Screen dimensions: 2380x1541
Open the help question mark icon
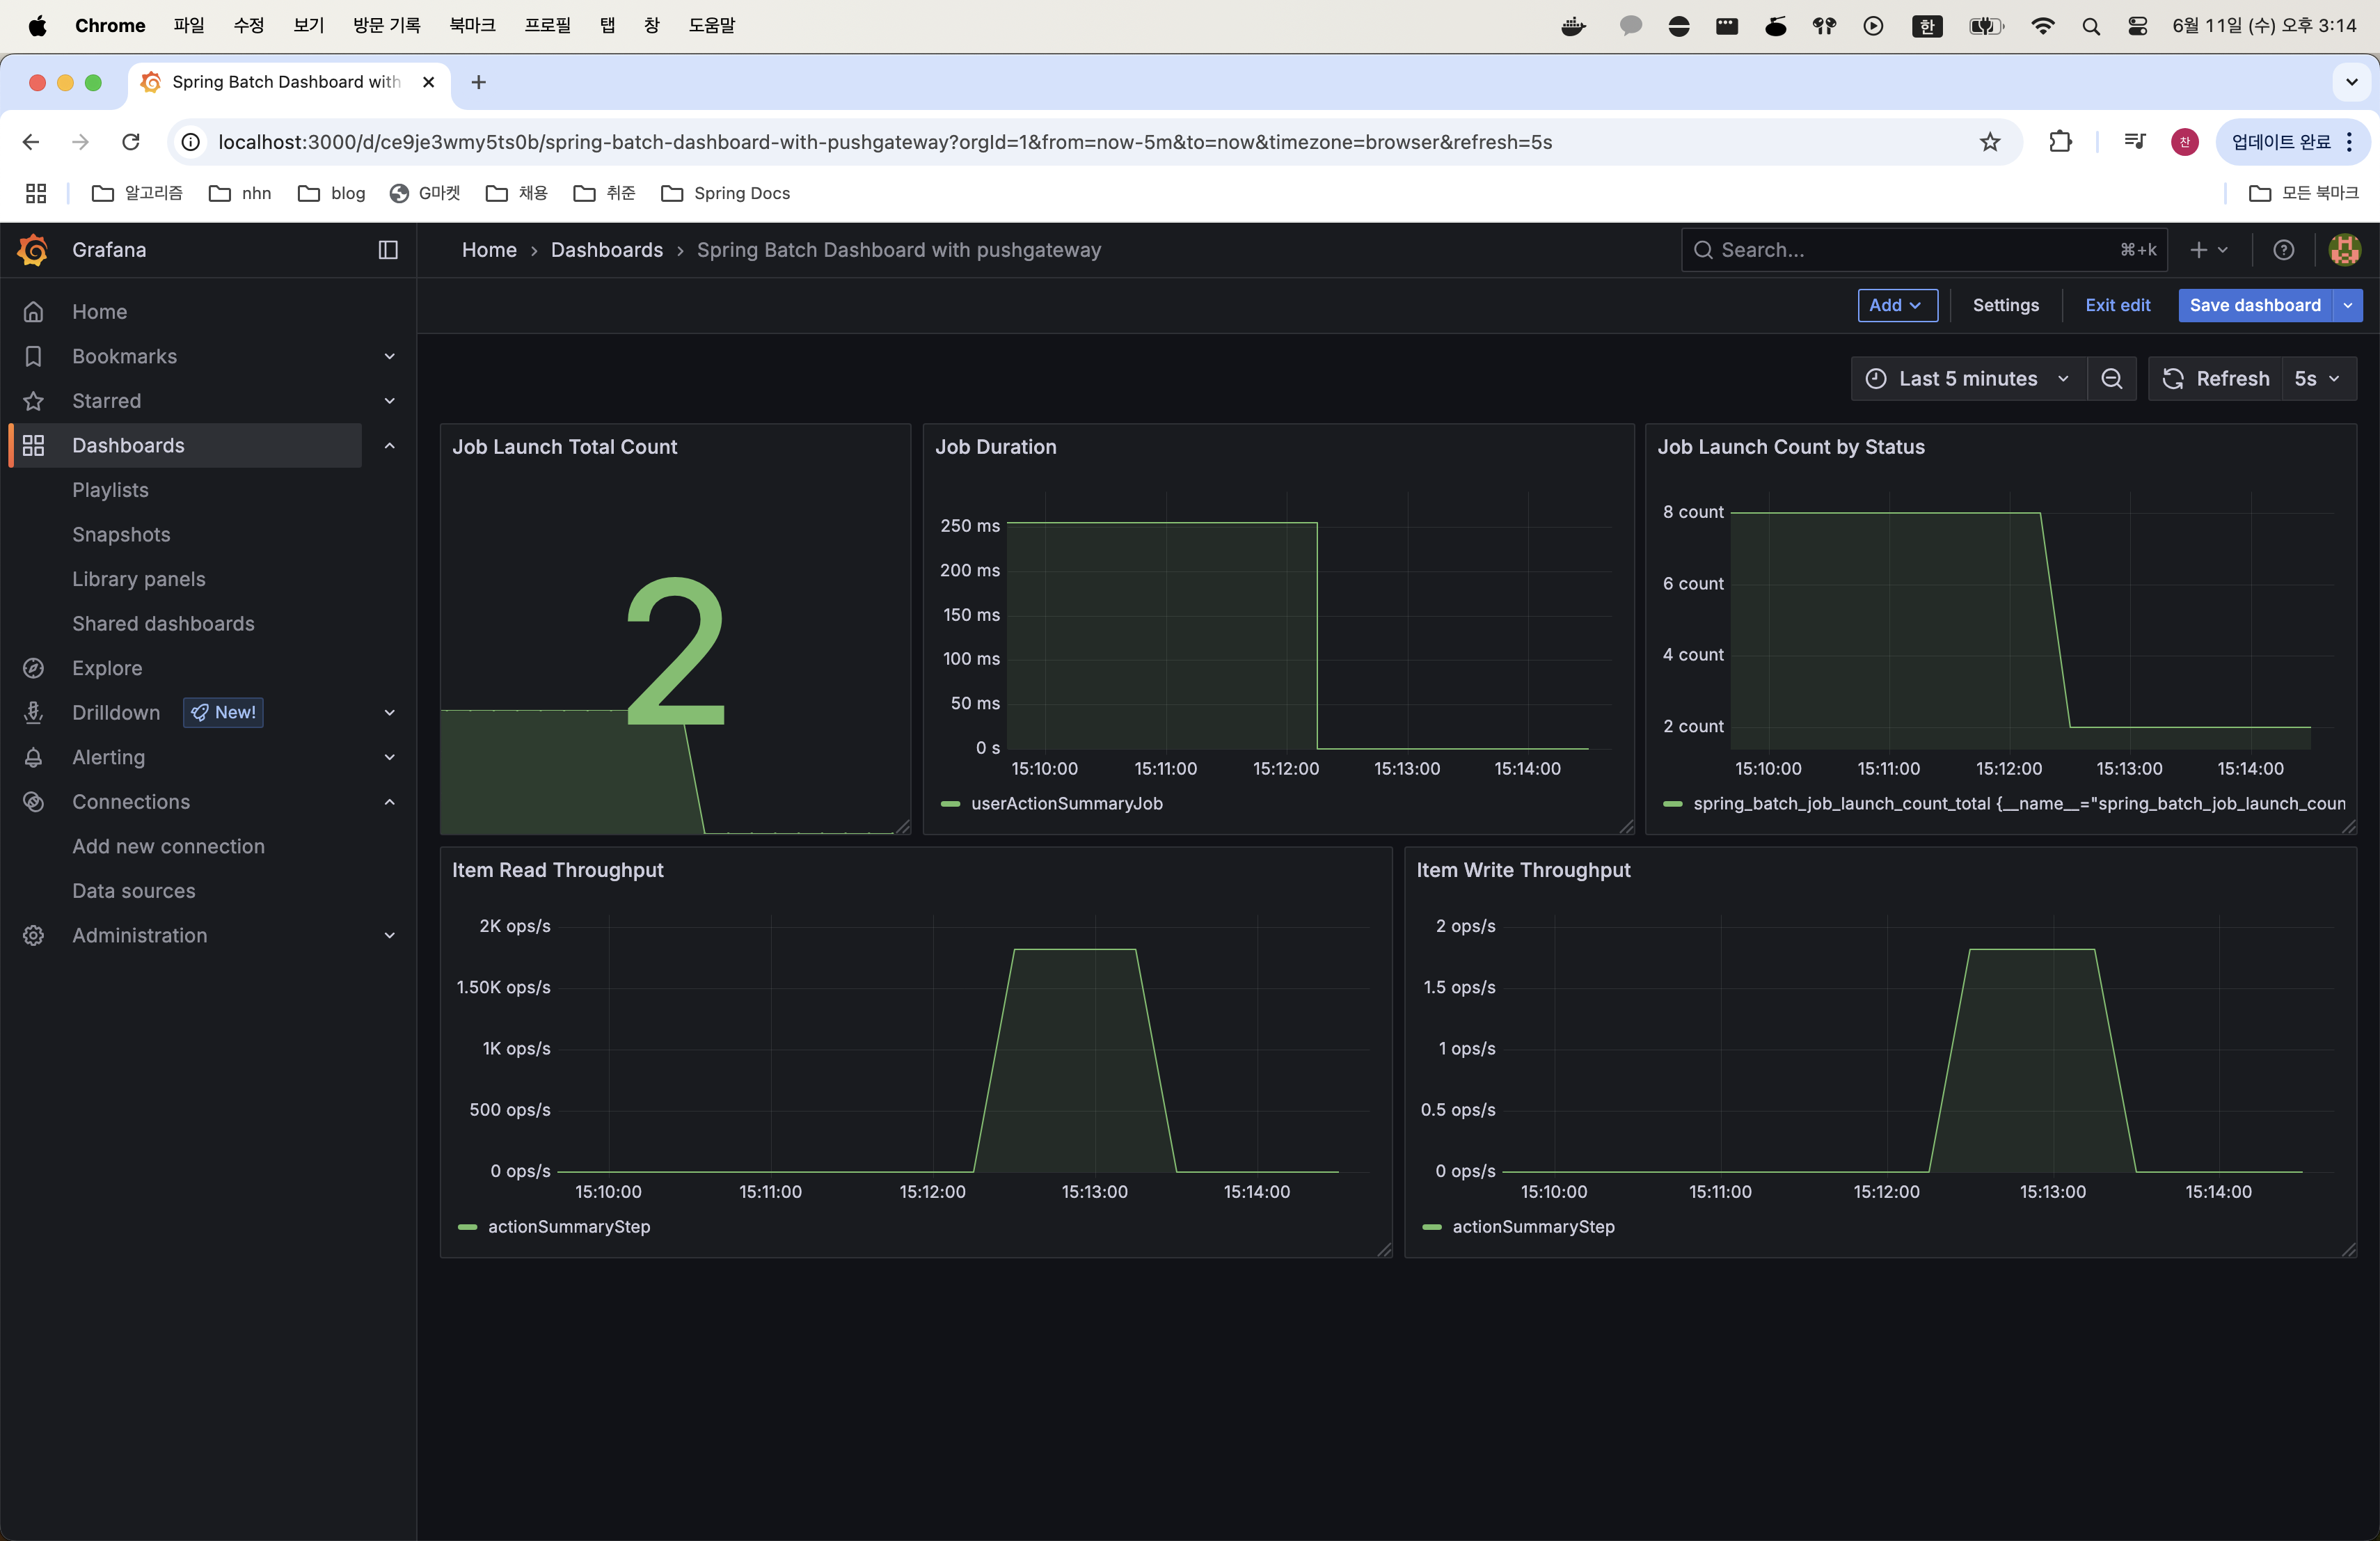tap(2283, 250)
